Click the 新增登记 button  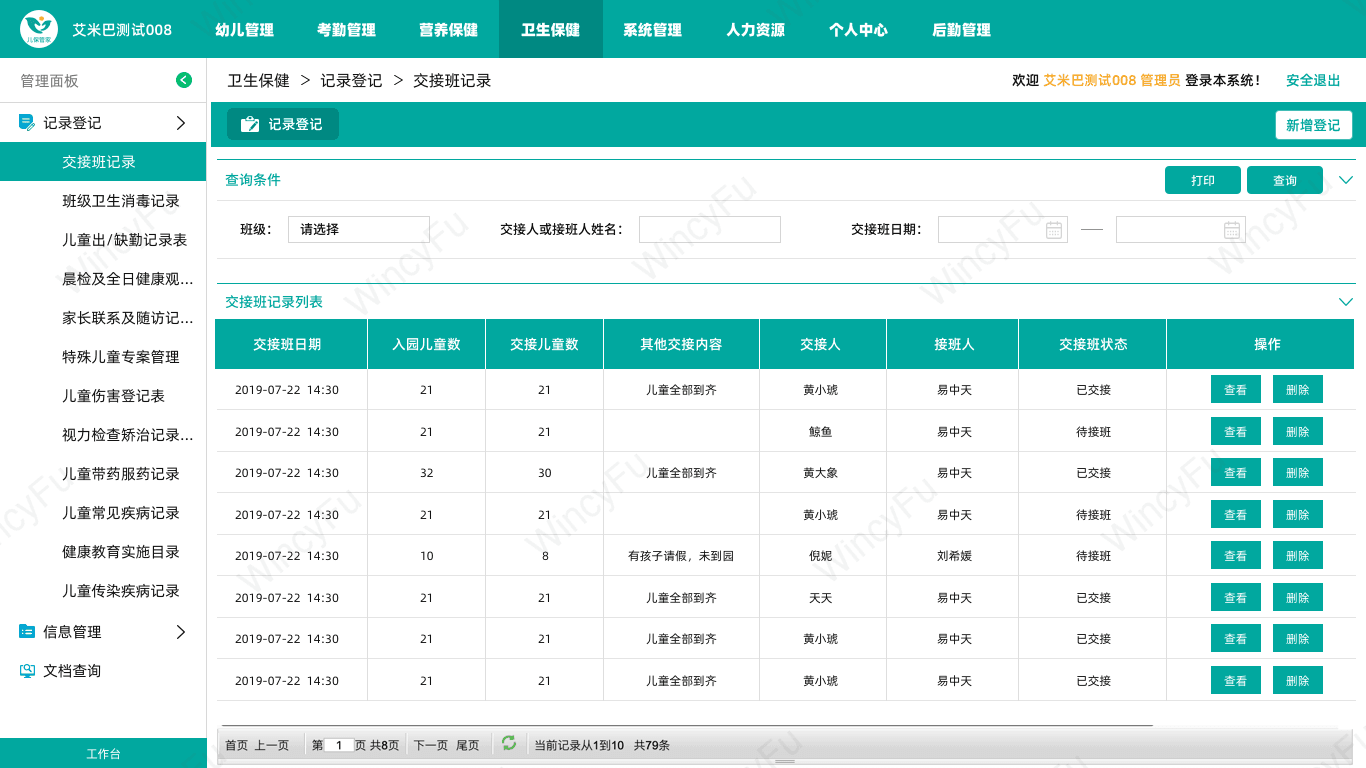click(x=1314, y=125)
